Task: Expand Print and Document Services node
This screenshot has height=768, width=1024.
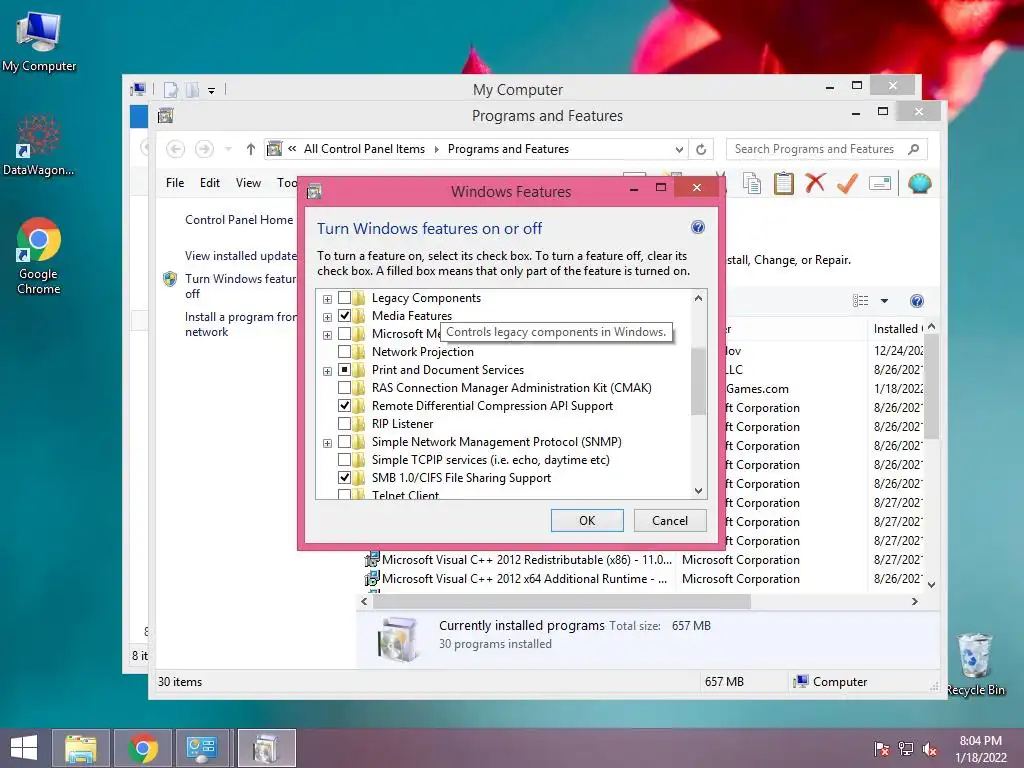Action: (327, 371)
